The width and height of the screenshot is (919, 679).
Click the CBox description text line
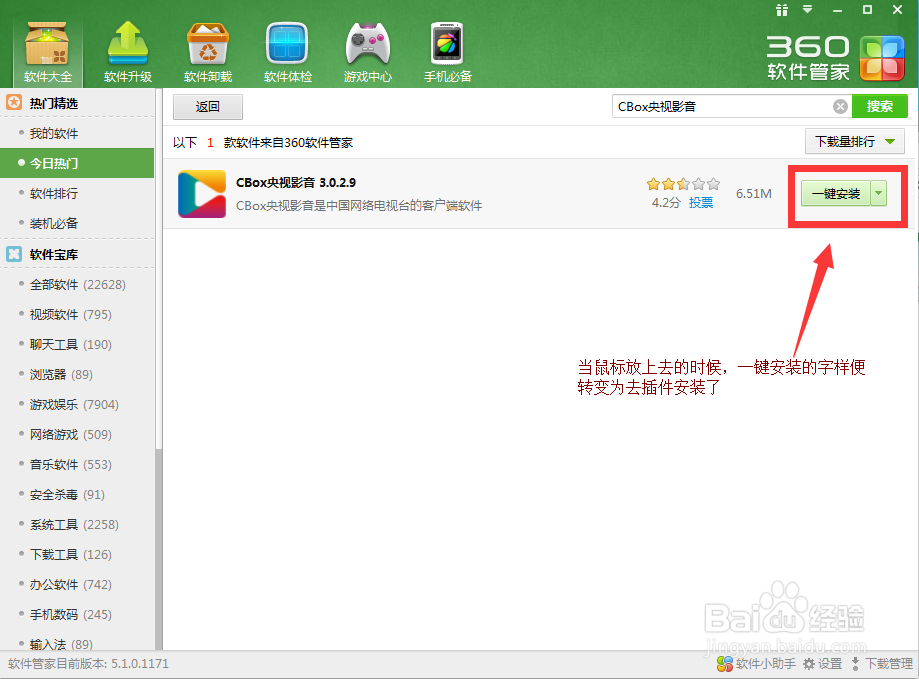coord(359,206)
